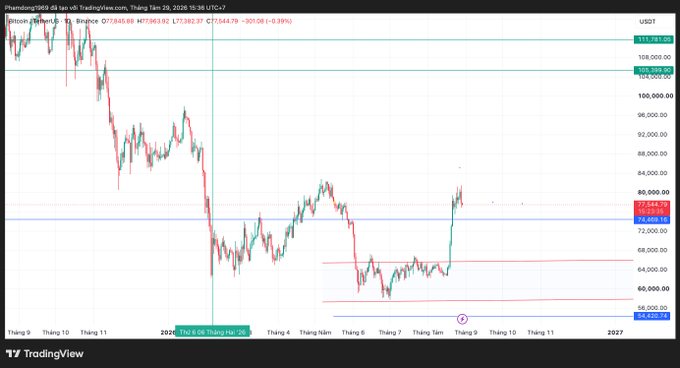Click the TradingView logo at the bottom
Viewport: 680px width, 368px height.
pyautogui.click(x=45, y=354)
